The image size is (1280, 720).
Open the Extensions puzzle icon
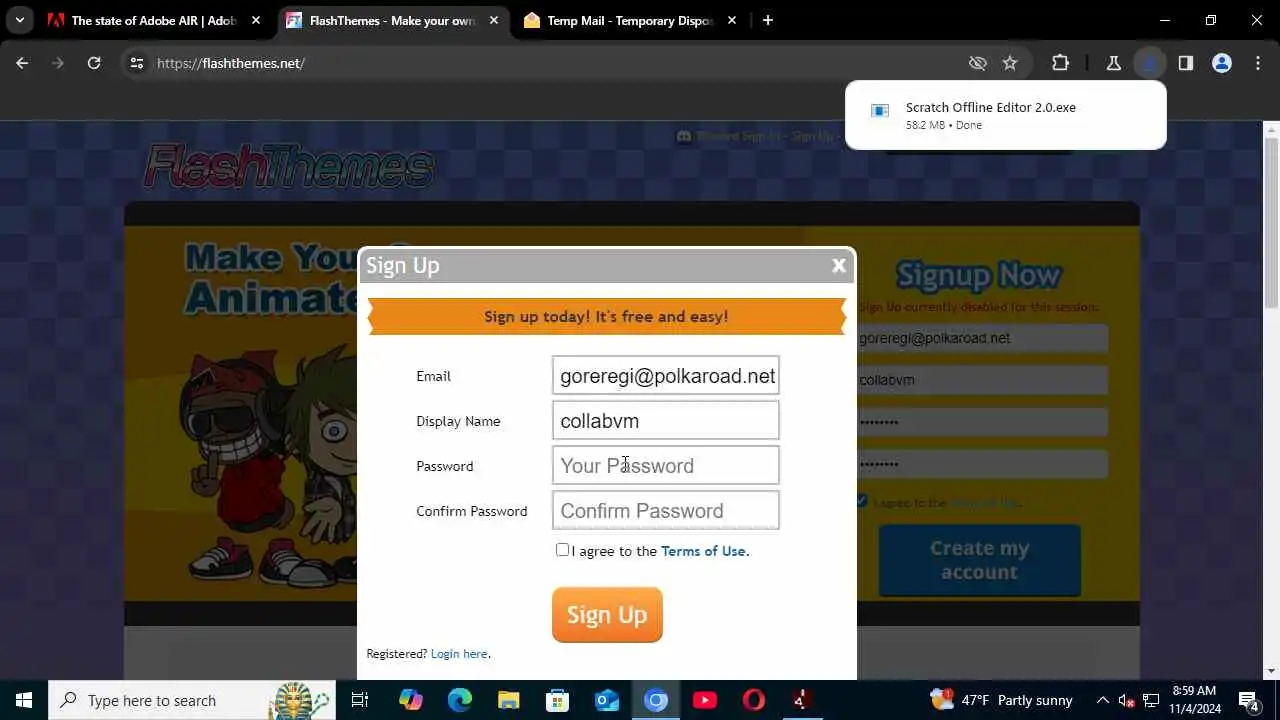click(x=1061, y=63)
